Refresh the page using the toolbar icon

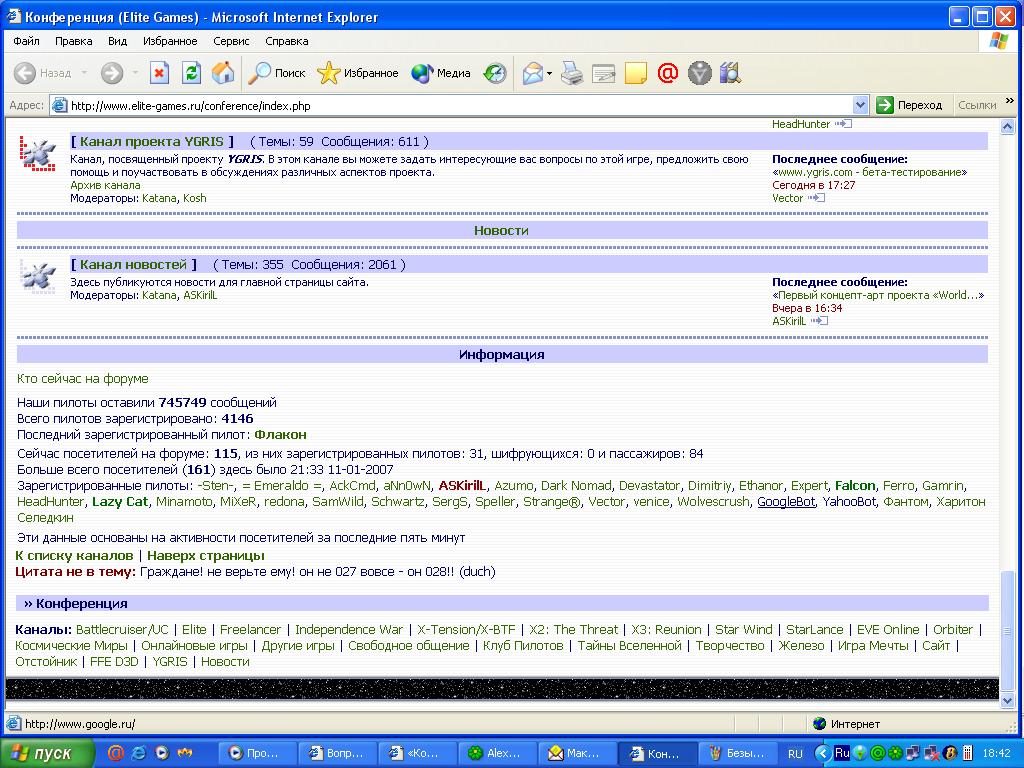[191, 73]
